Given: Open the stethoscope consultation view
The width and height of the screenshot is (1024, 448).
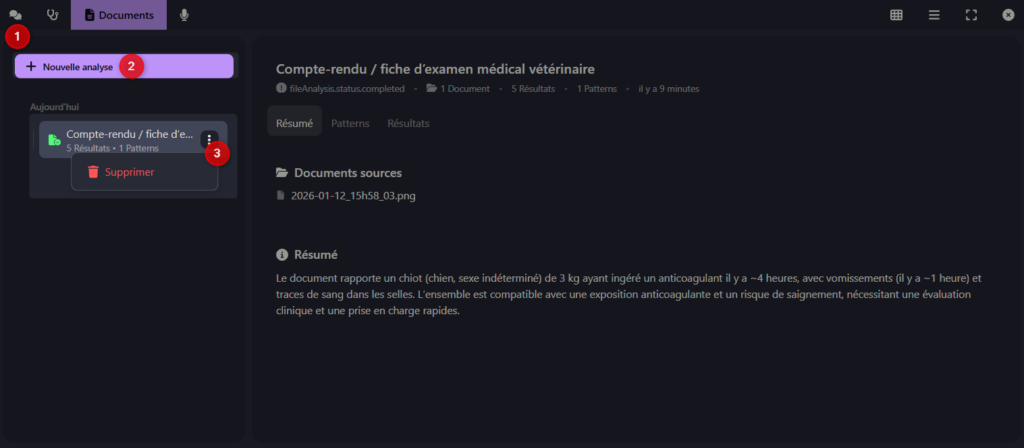Looking at the screenshot, I should click(x=52, y=15).
